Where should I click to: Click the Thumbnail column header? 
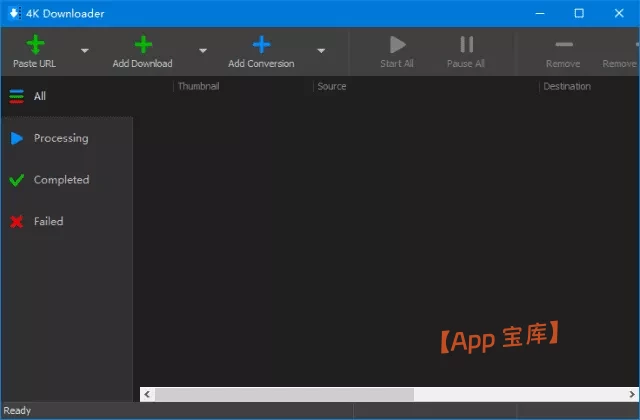pyautogui.click(x=198, y=86)
